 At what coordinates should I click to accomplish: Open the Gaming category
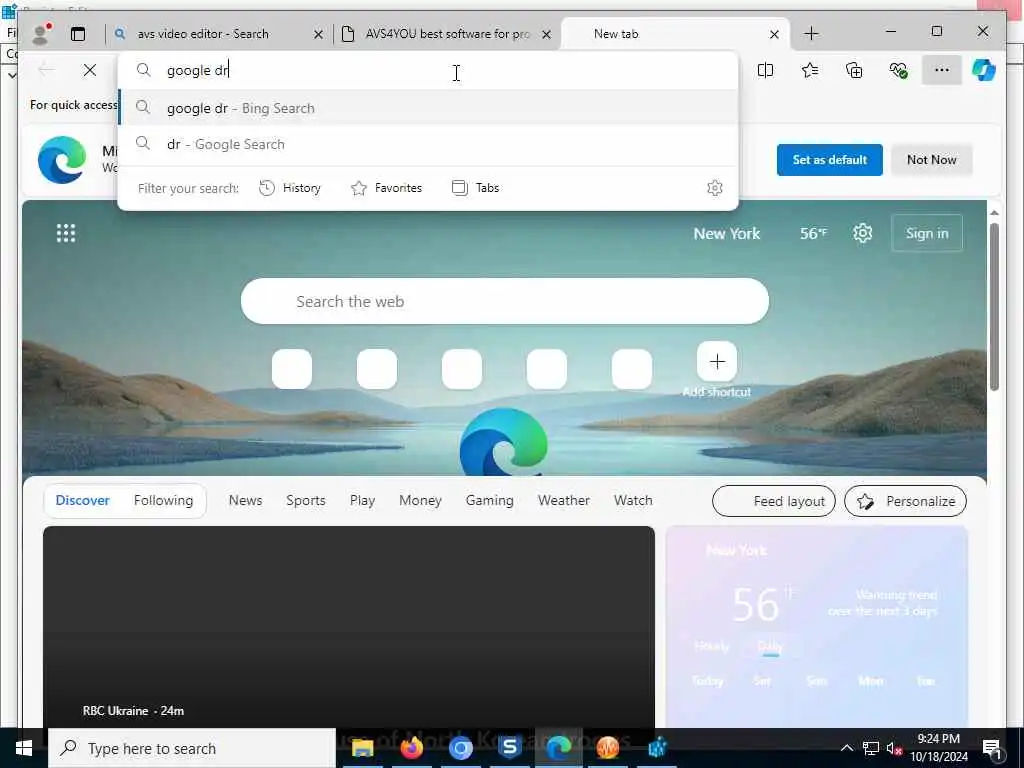[490, 500]
